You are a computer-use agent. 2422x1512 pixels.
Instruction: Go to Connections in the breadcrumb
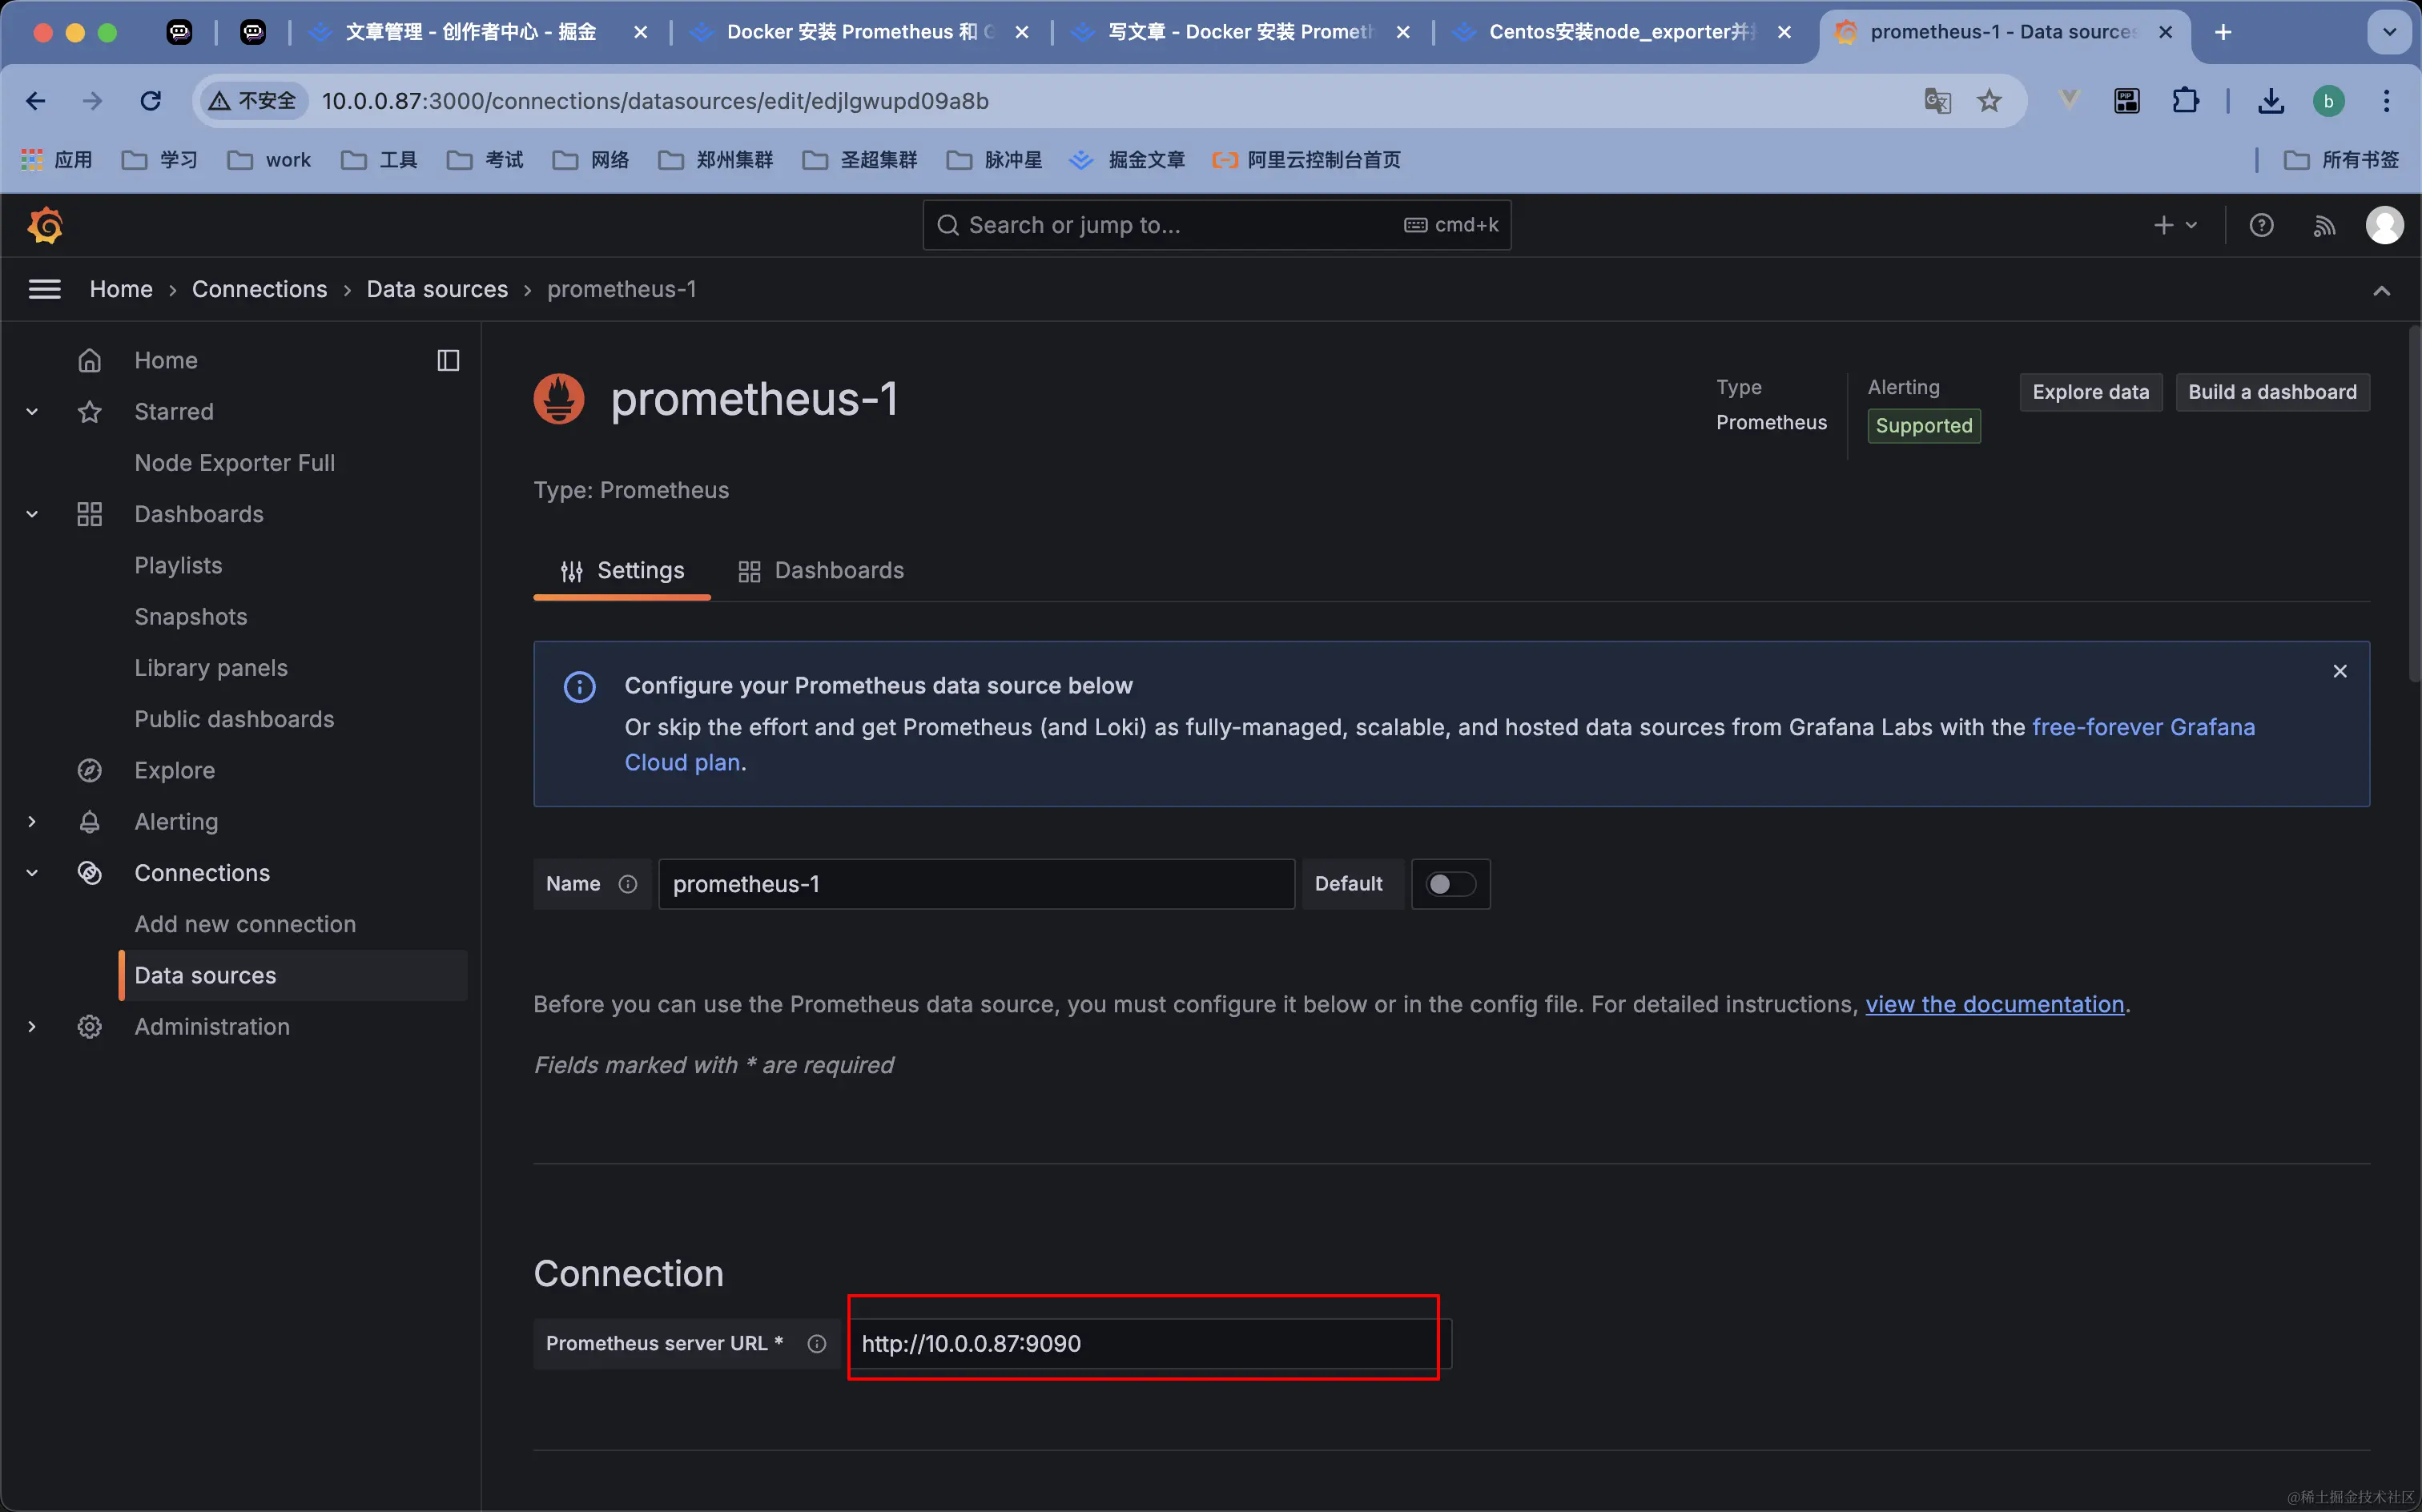tap(259, 289)
